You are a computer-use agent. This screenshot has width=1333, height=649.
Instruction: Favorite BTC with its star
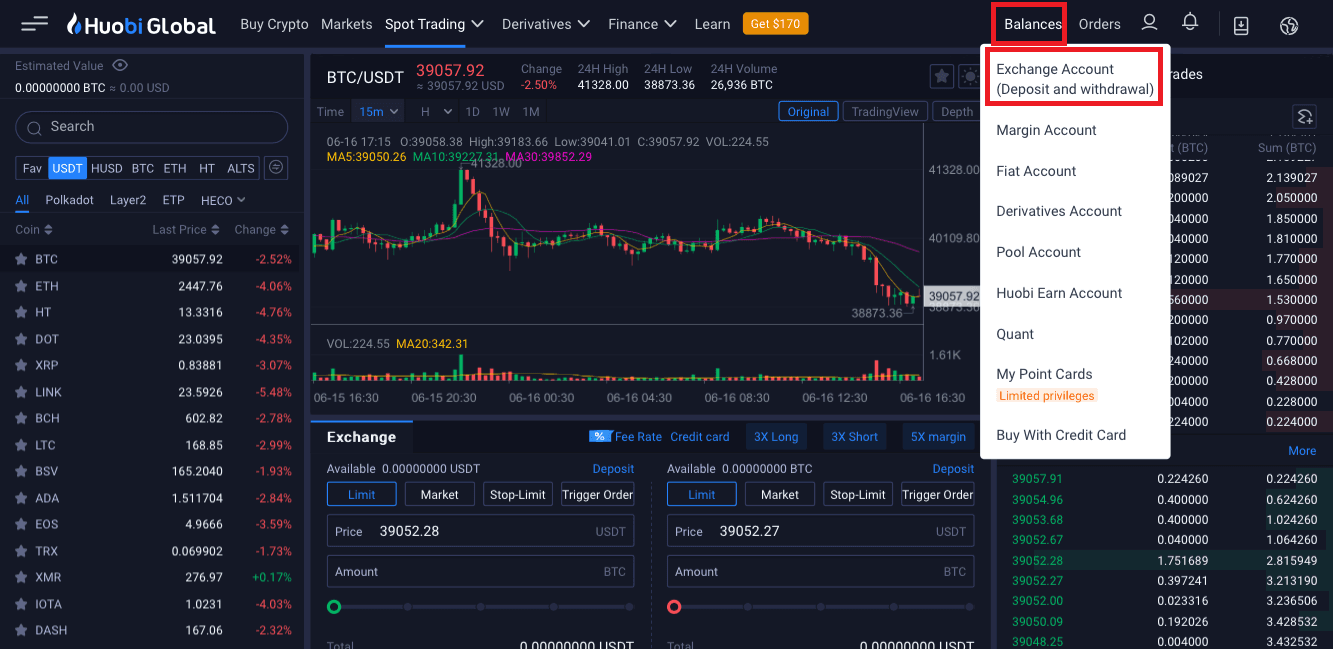21,259
